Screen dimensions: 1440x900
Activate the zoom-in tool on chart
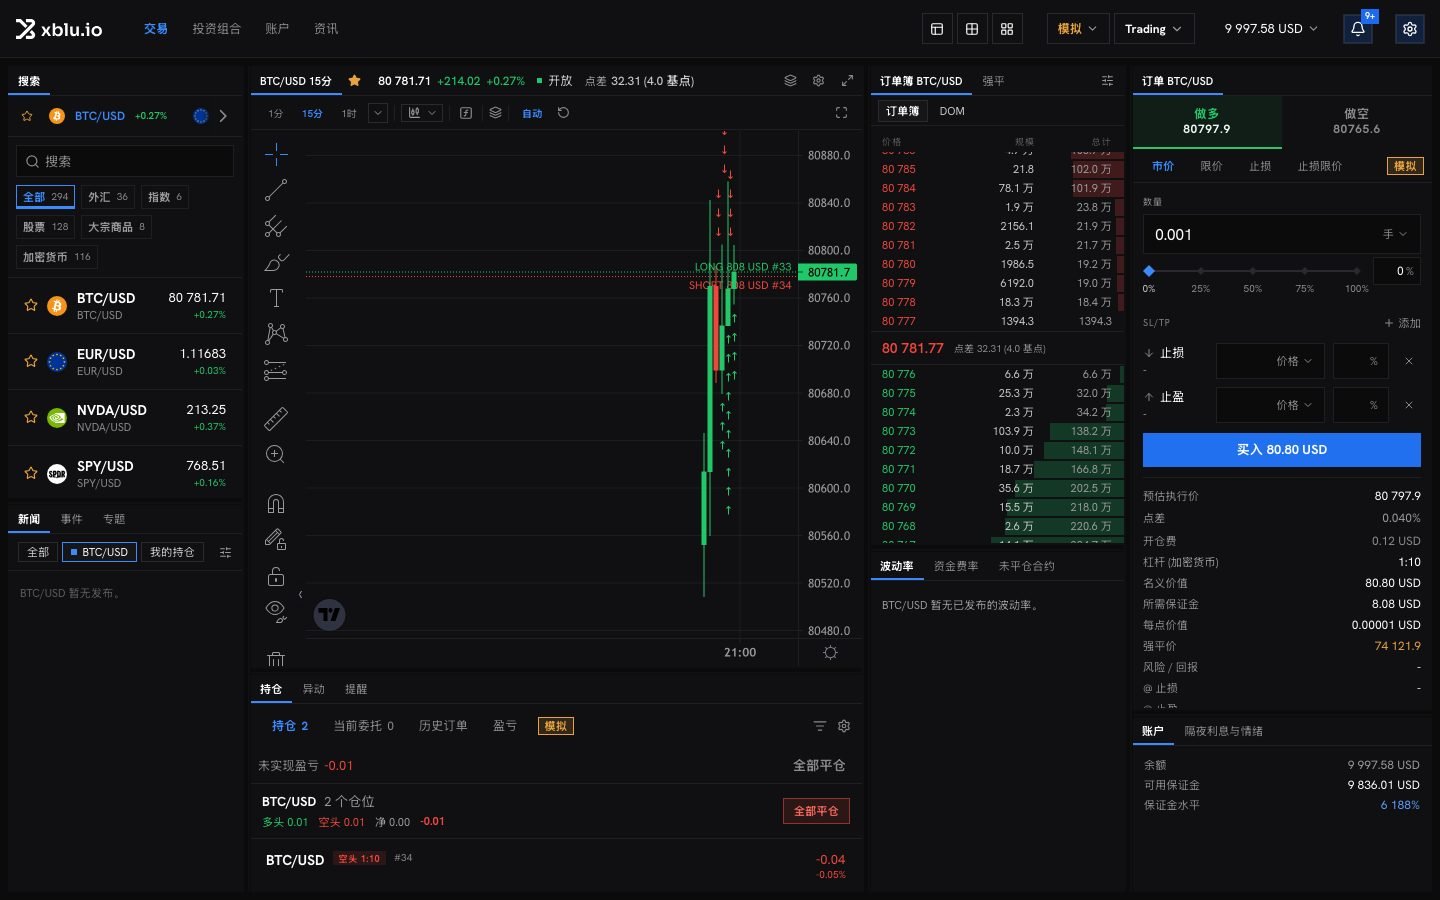[276, 455]
